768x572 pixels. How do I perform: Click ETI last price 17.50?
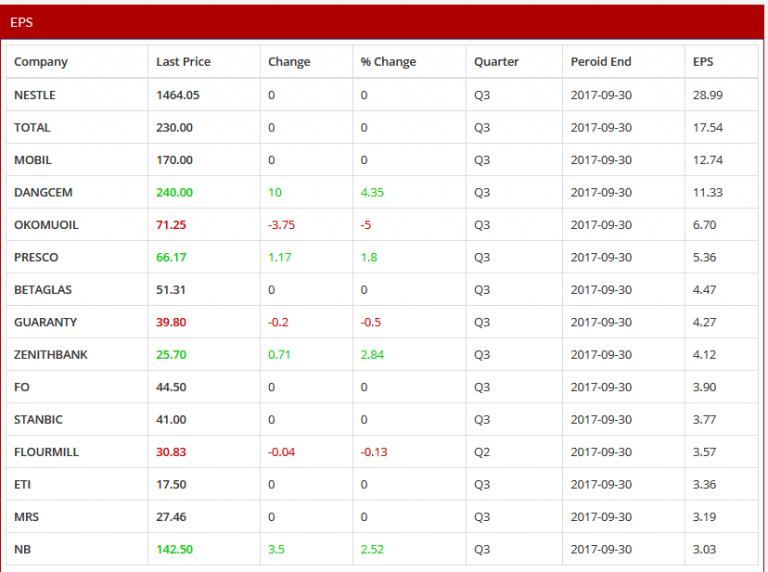point(171,484)
